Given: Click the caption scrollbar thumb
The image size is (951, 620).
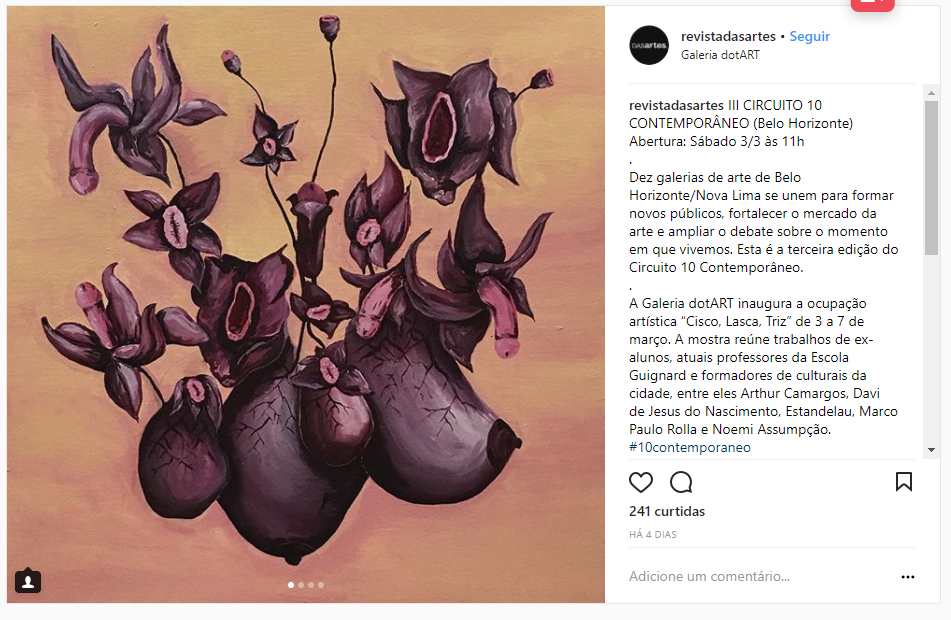Looking at the screenshot, I should (931, 178).
